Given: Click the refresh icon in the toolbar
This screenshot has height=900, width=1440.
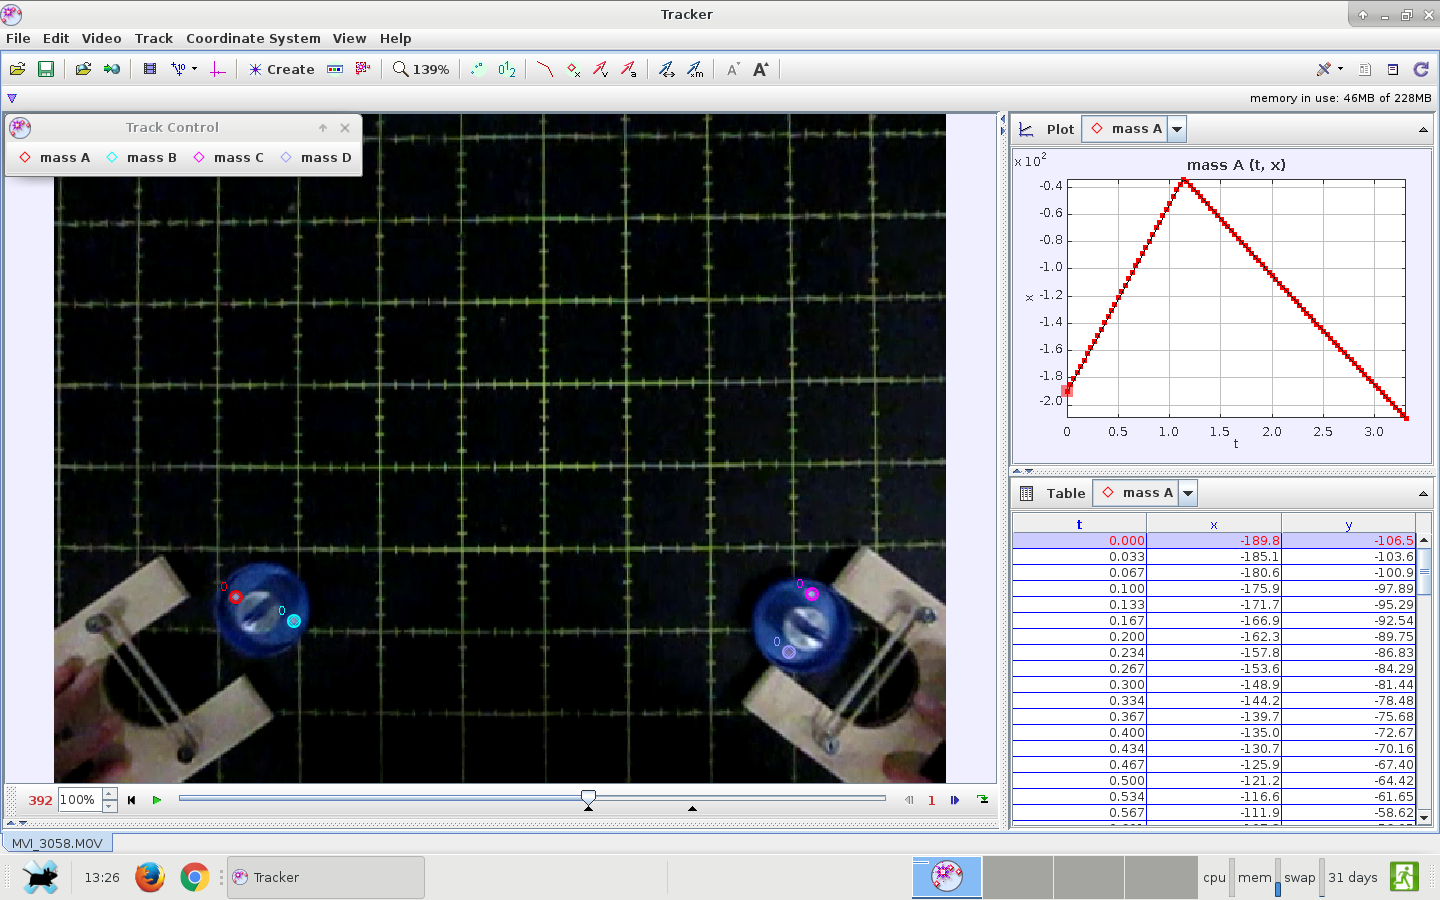Looking at the screenshot, I should [1421, 69].
